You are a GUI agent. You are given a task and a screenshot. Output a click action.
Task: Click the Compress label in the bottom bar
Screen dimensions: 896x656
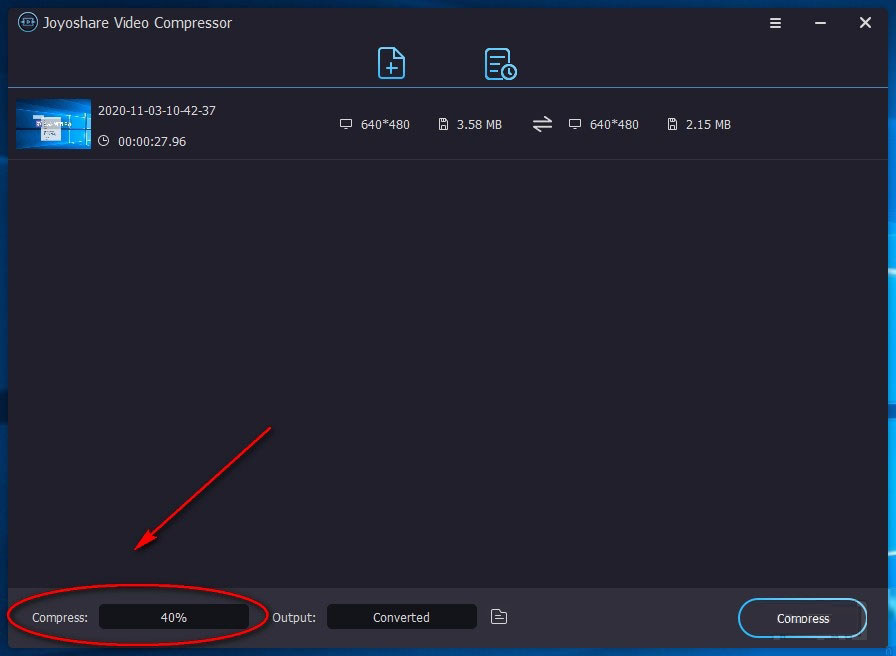[x=59, y=617]
